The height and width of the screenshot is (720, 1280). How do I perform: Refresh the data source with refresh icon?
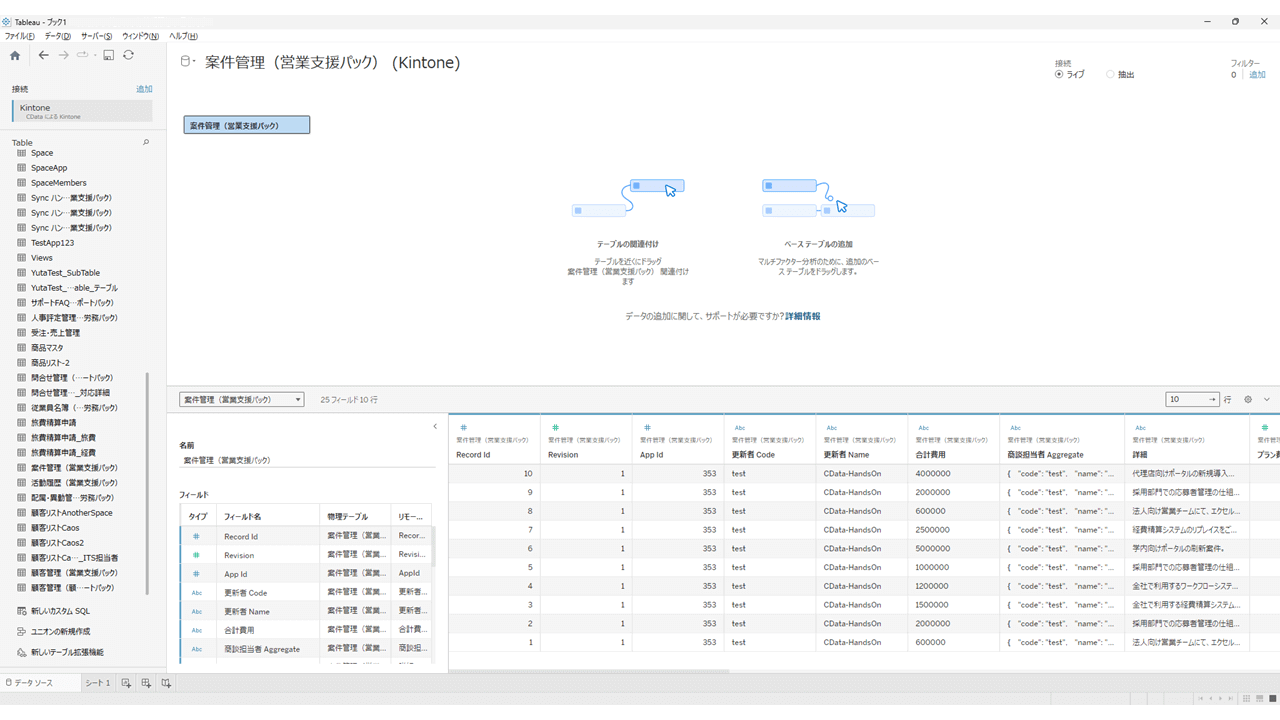coord(129,56)
